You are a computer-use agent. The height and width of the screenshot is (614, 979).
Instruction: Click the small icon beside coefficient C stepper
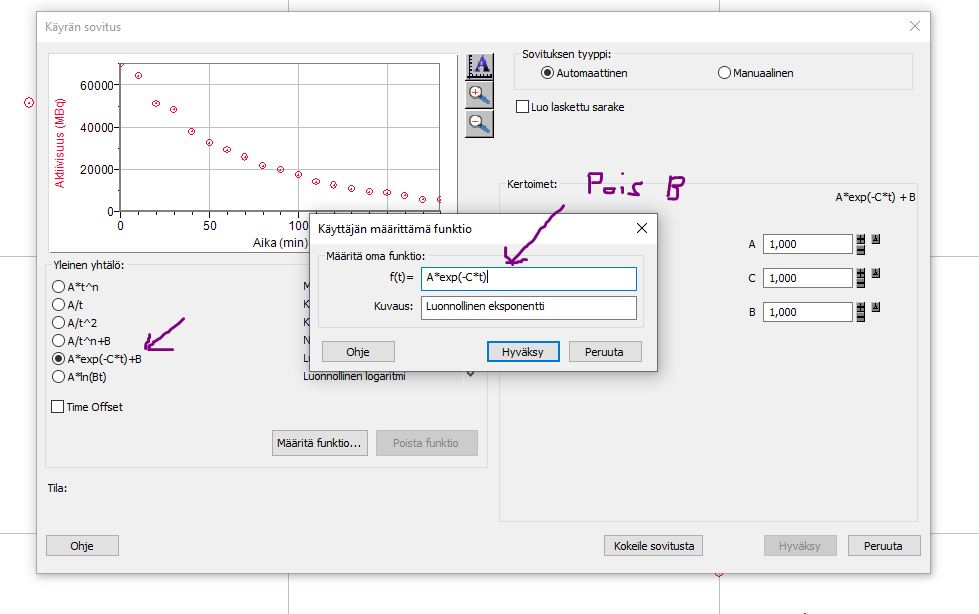click(874, 275)
